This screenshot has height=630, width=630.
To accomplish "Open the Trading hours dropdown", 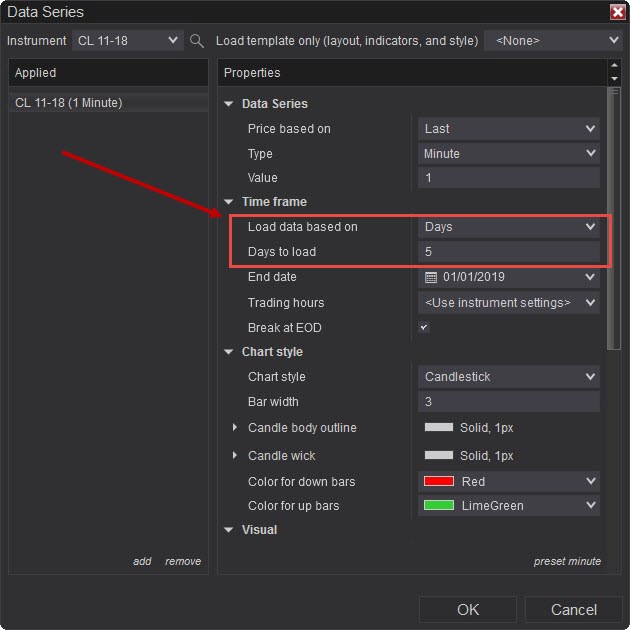I will click(509, 303).
